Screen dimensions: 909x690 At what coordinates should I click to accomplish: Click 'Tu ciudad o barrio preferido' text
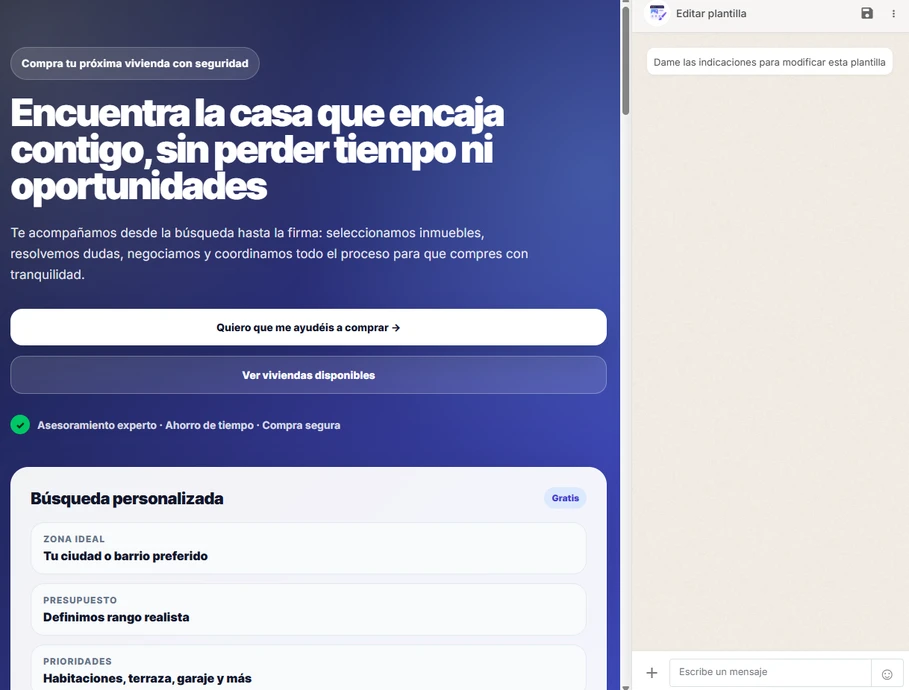(x=125, y=556)
